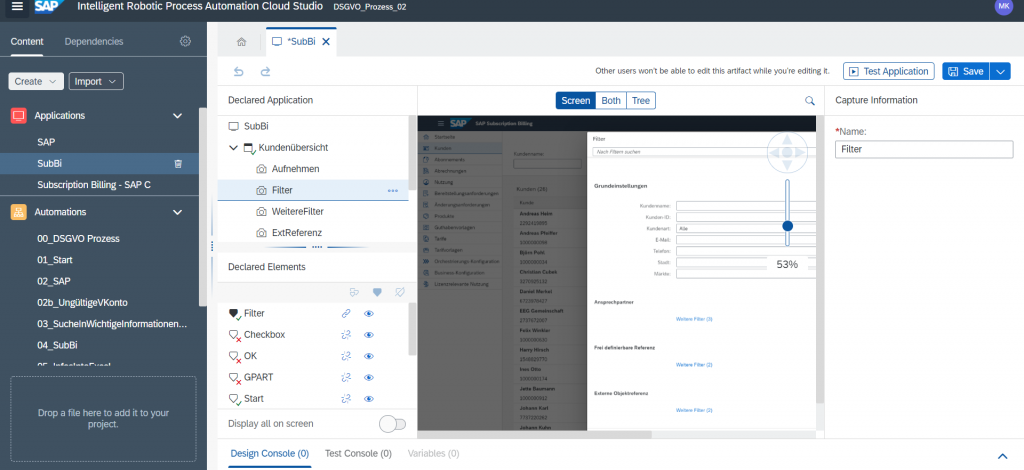1024x470 pixels.
Task: Click camera icon beside Aufnehmen capture
Action: point(261,169)
